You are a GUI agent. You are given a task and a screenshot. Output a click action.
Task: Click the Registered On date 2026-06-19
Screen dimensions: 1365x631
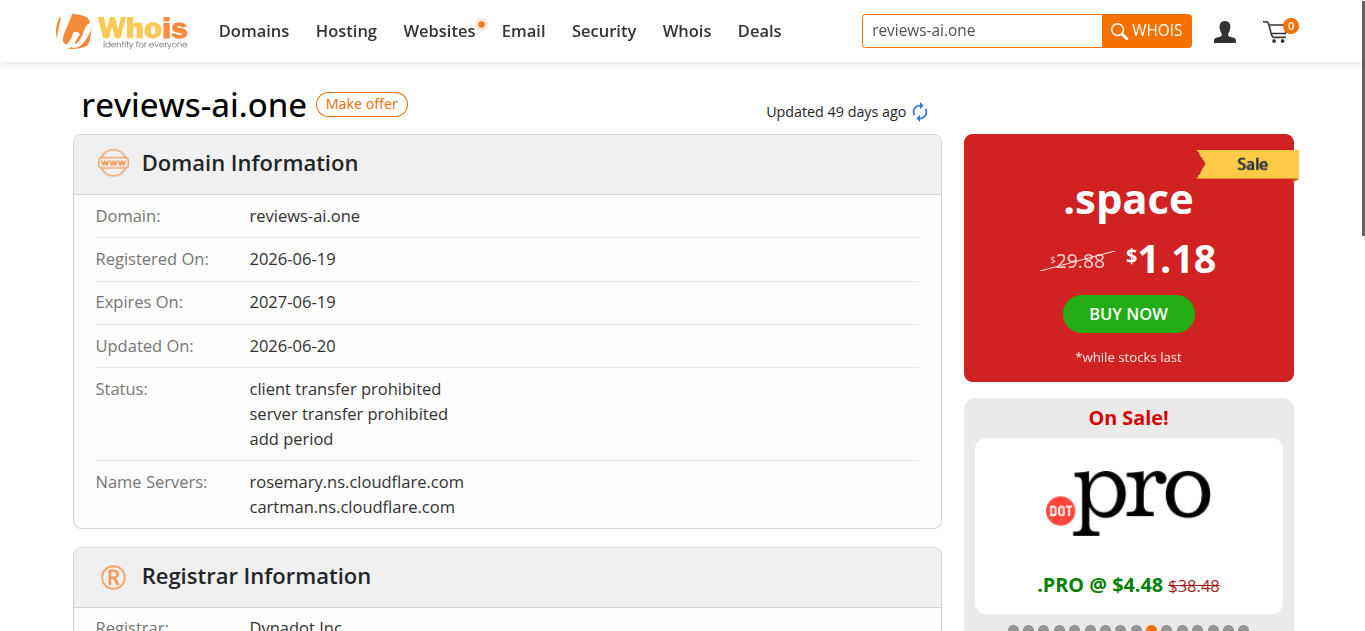pyautogui.click(x=293, y=259)
